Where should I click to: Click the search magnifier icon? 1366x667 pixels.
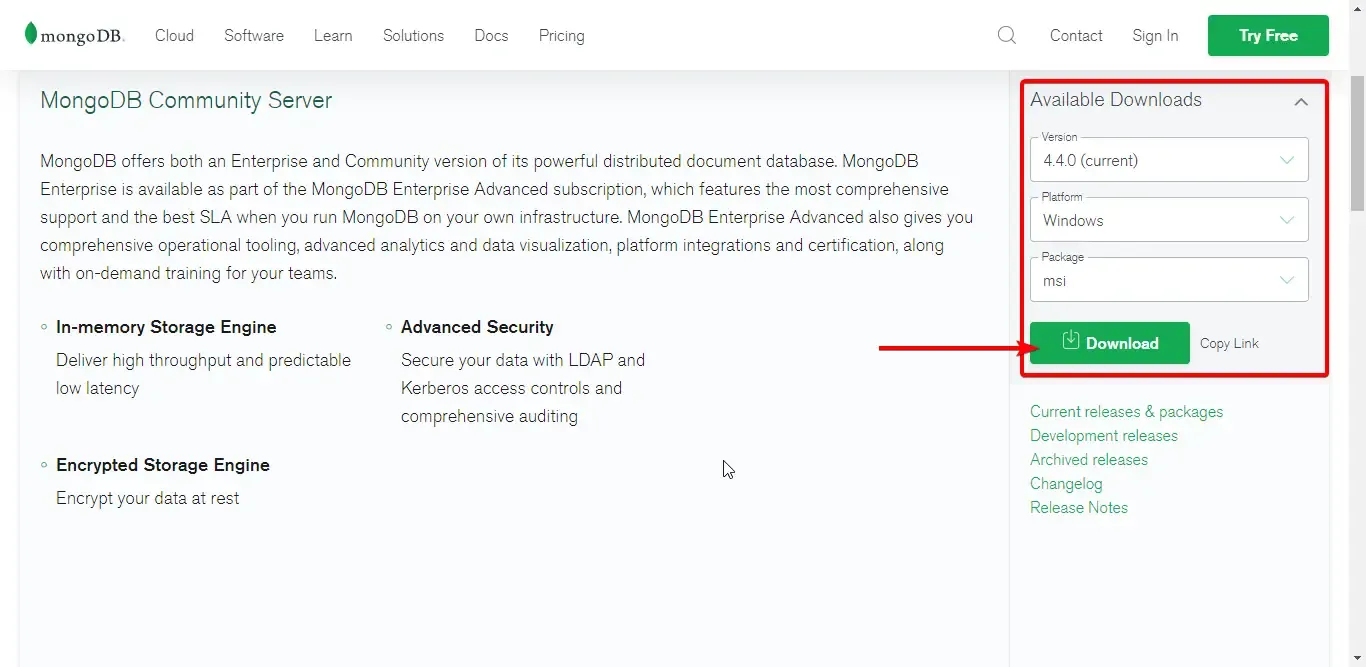pyautogui.click(x=1006, y=35)
